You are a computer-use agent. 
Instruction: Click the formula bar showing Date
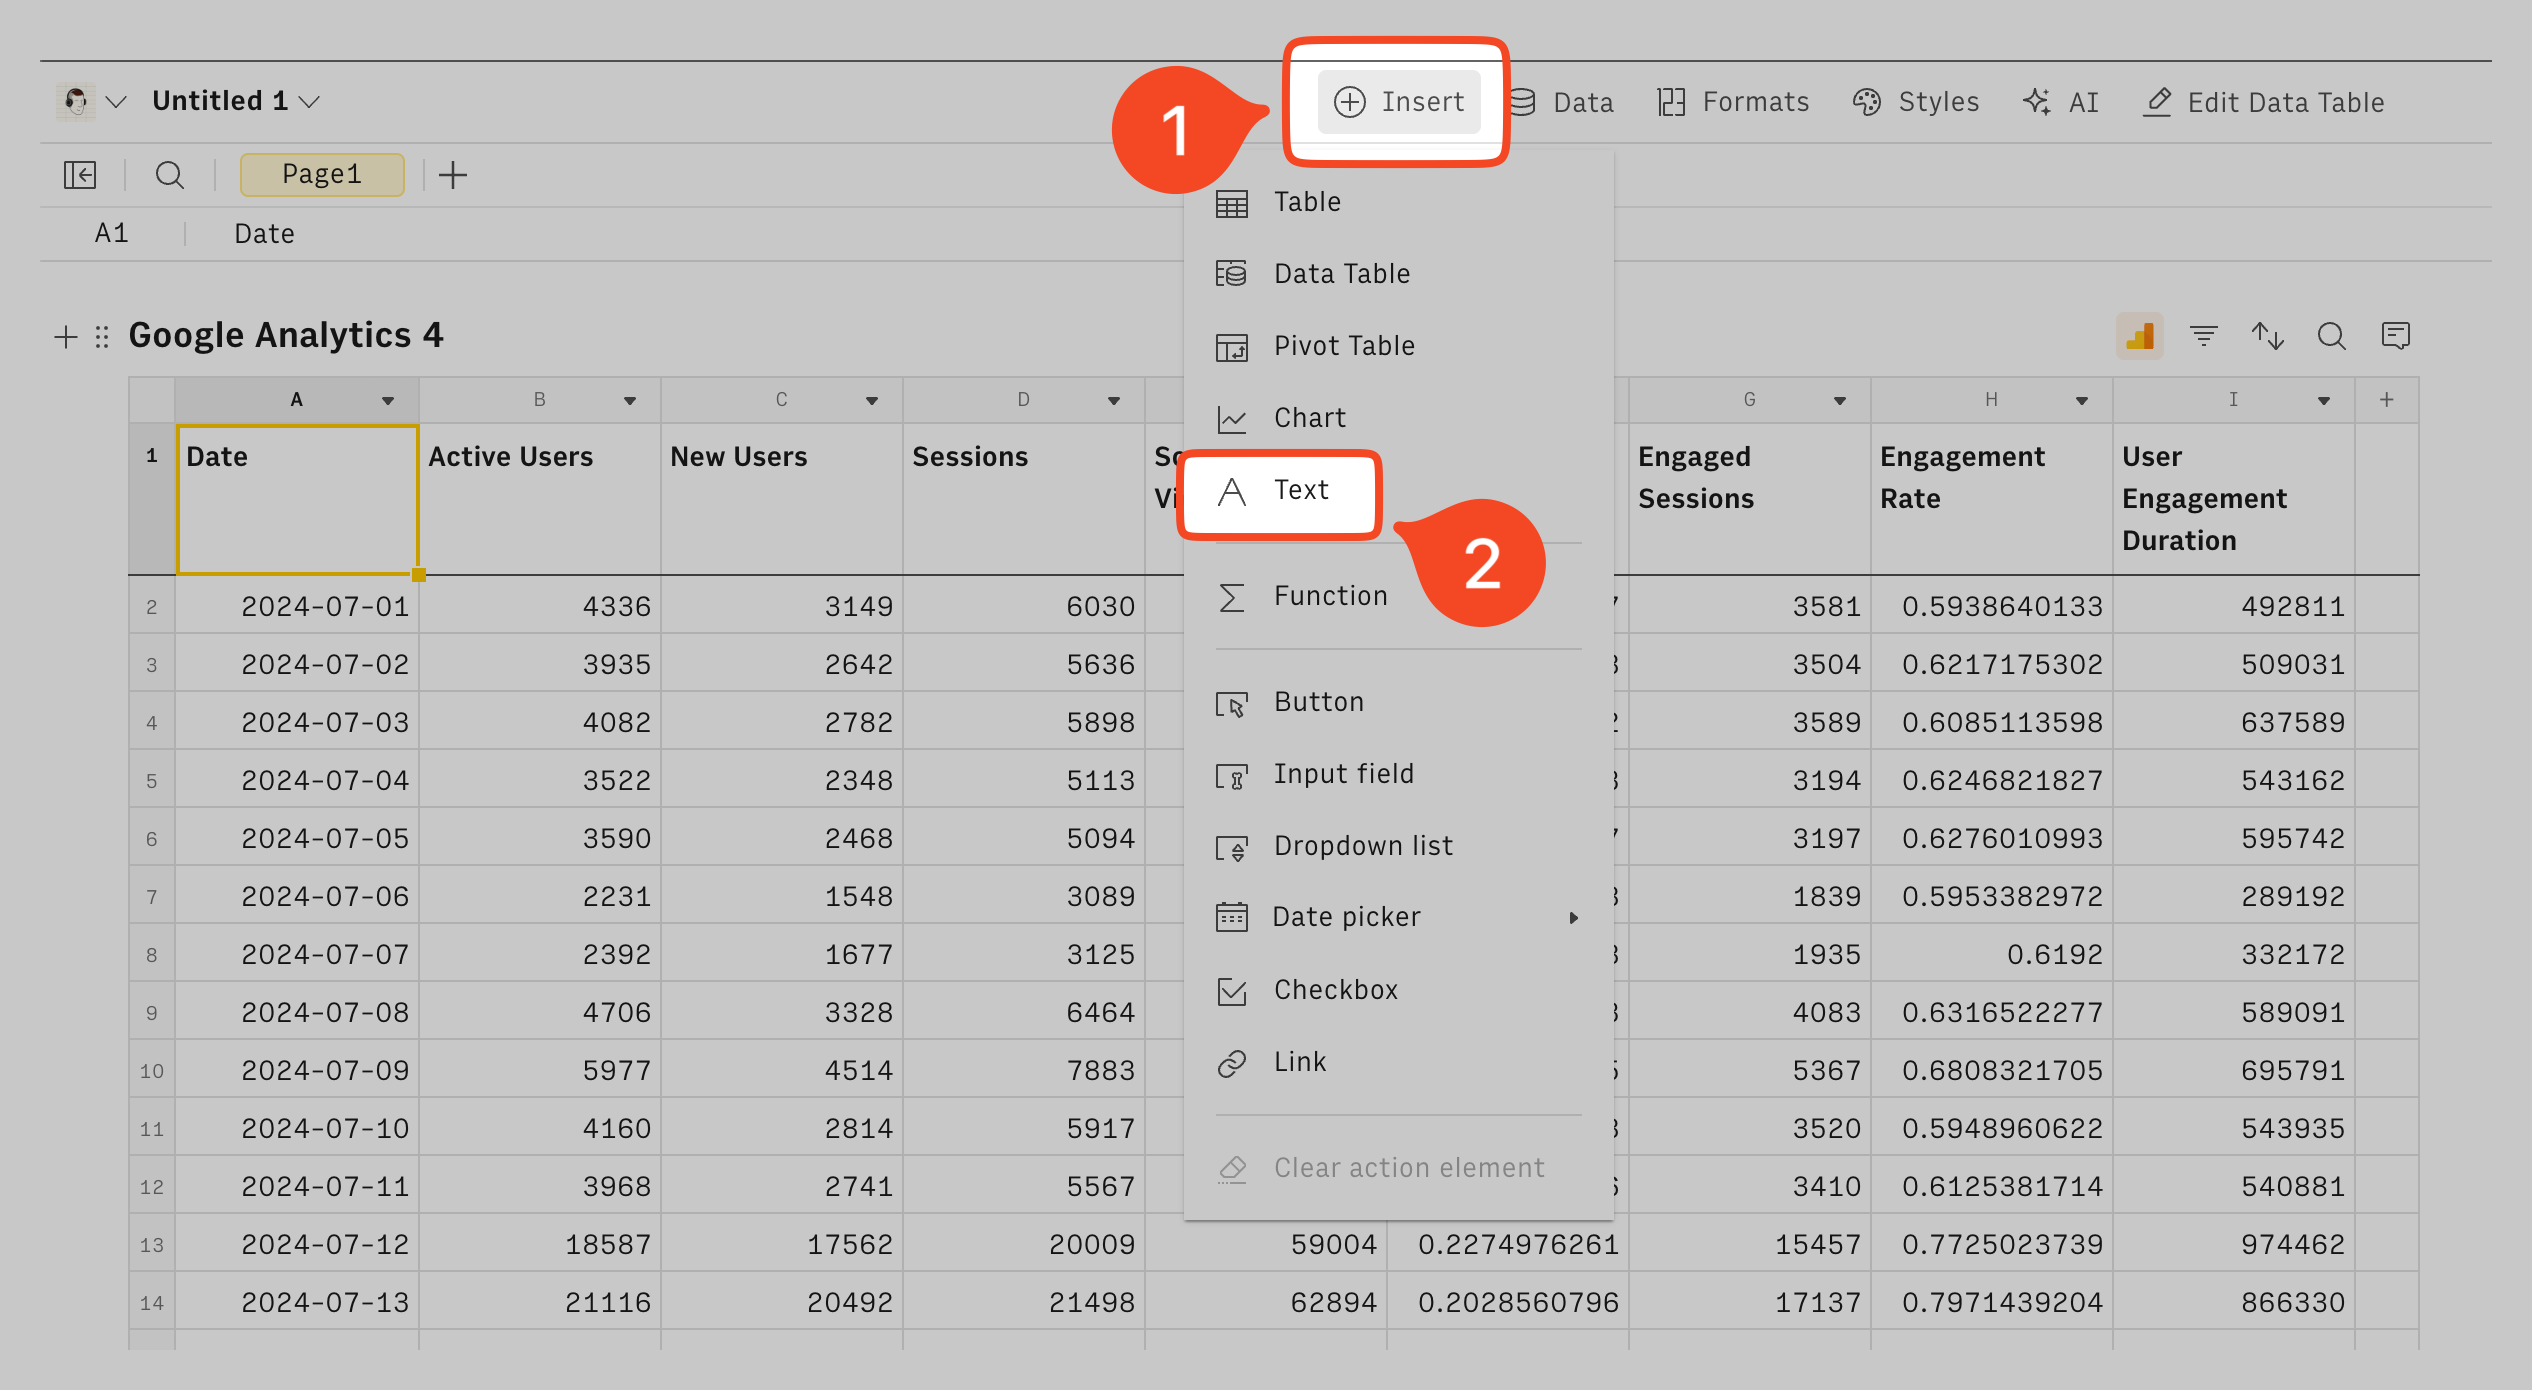264,234
